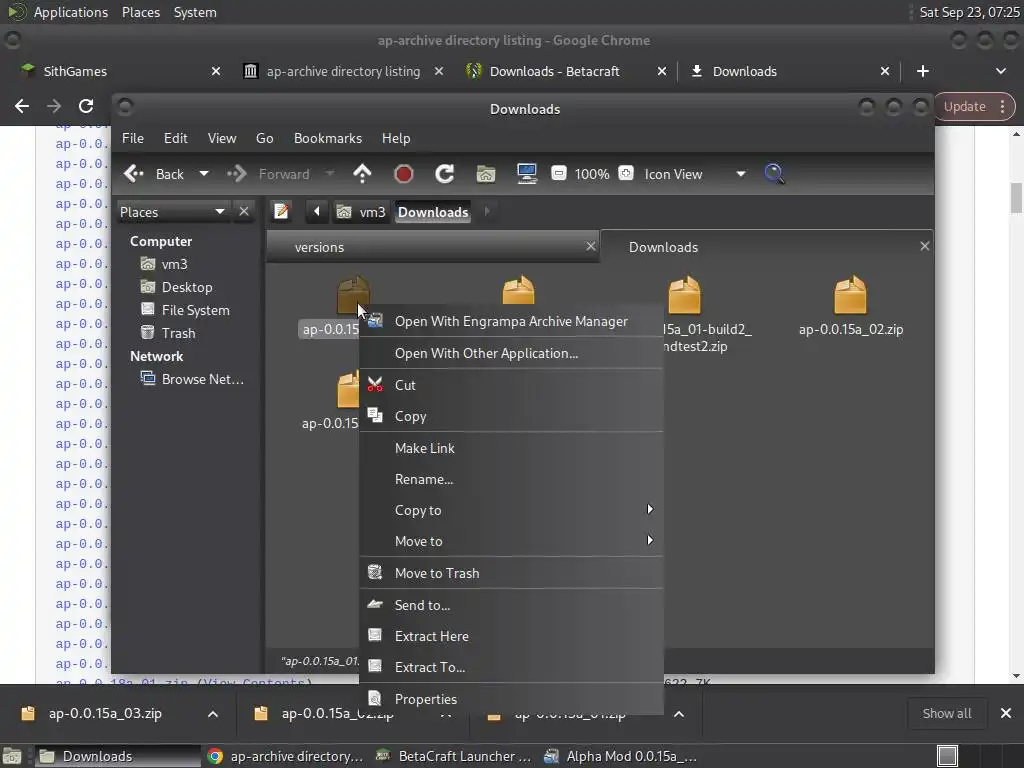Select Extract To... in context menu
Viewport: 1024px width, 768px height.
click(x=511, y=667)
